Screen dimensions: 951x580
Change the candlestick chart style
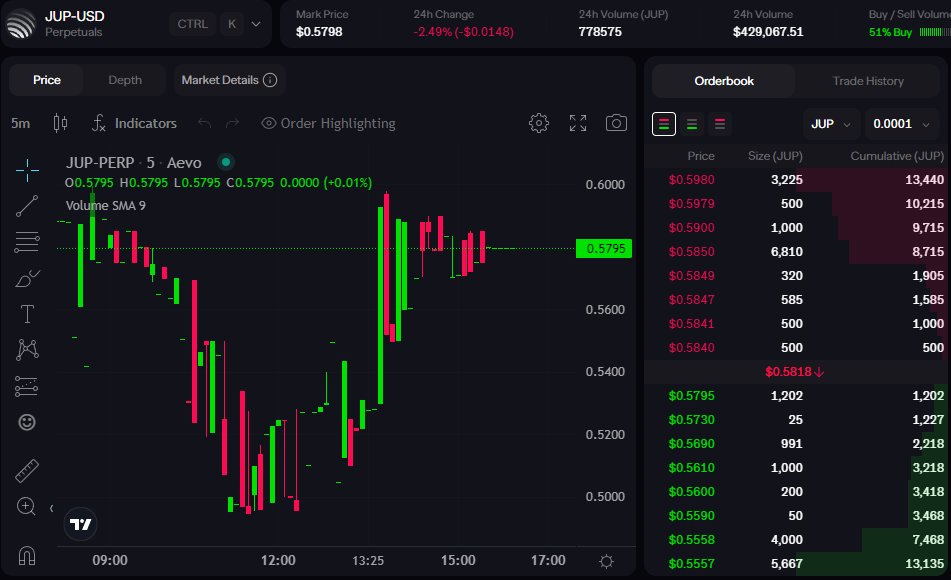pos(60,123)
